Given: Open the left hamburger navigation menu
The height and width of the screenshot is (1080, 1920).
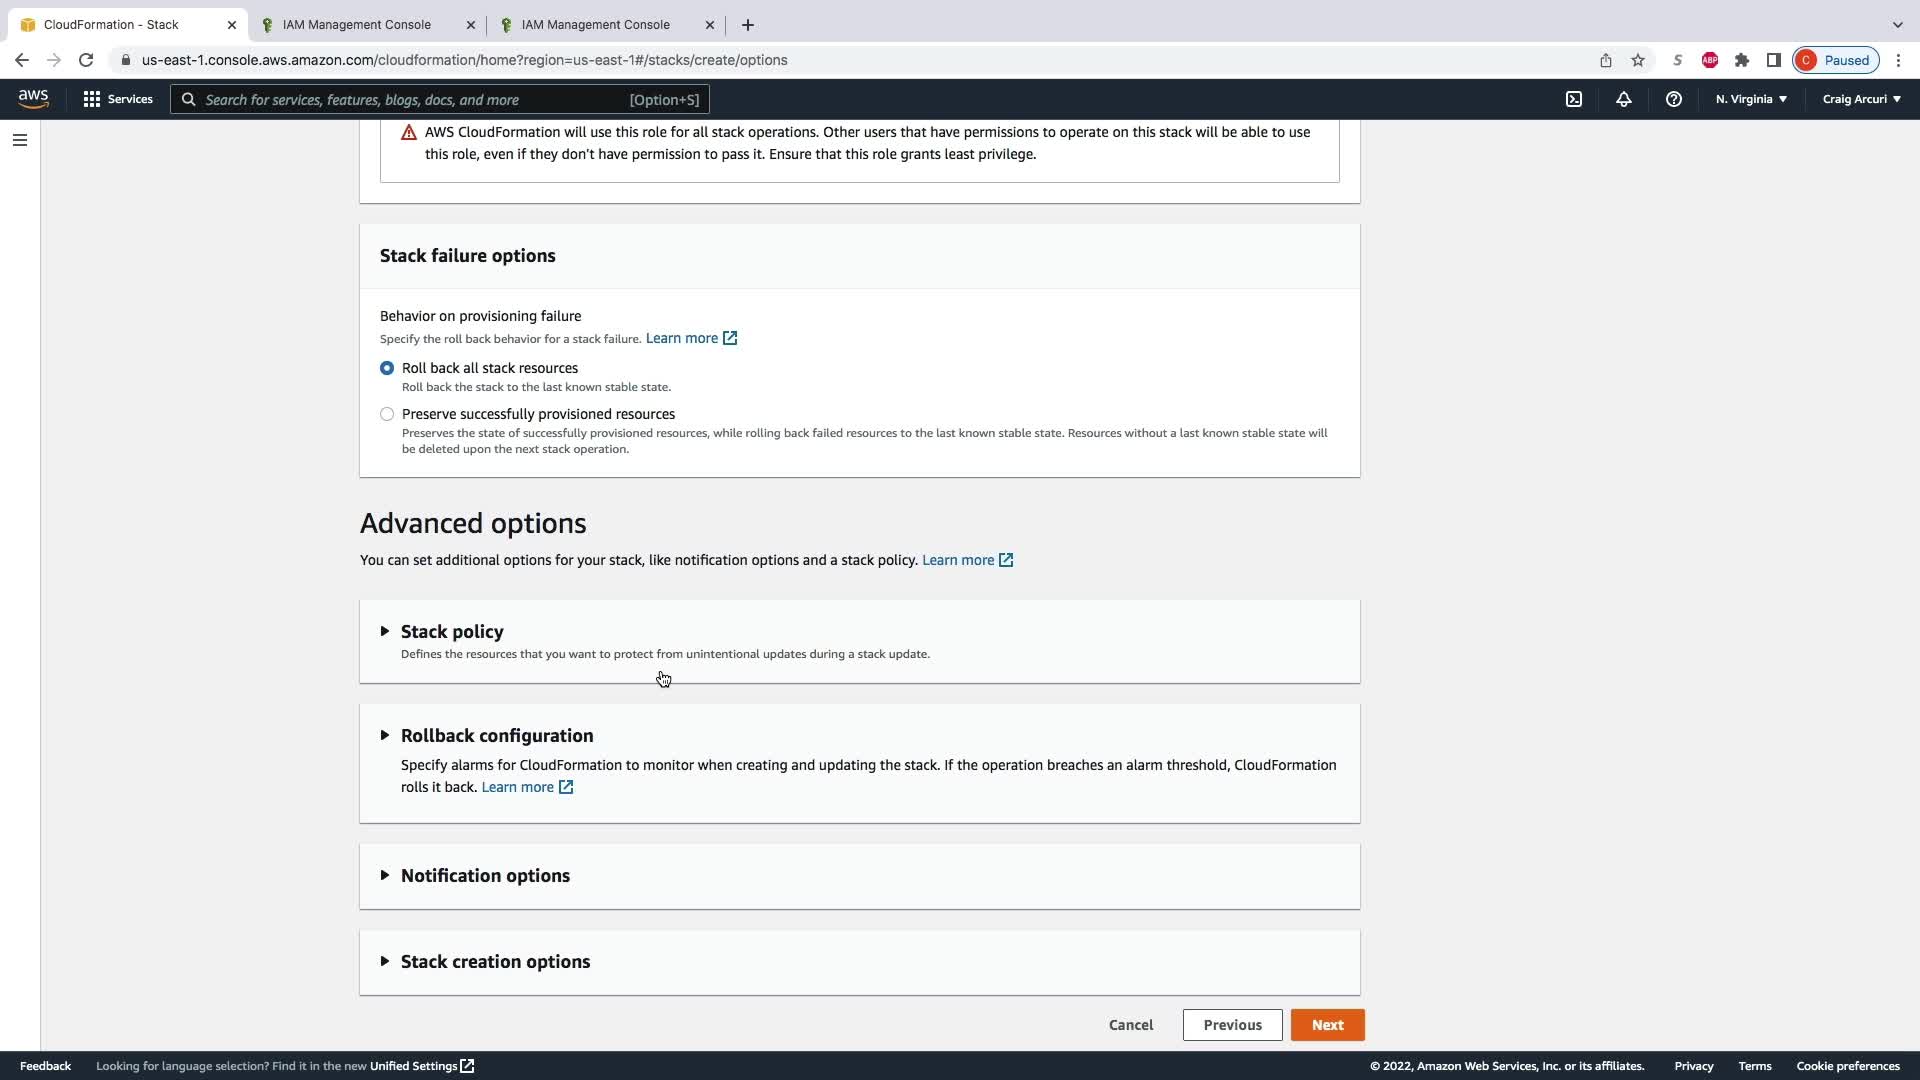Looking at the screenshot, I should pyautogui.click(x=19, y=140).
